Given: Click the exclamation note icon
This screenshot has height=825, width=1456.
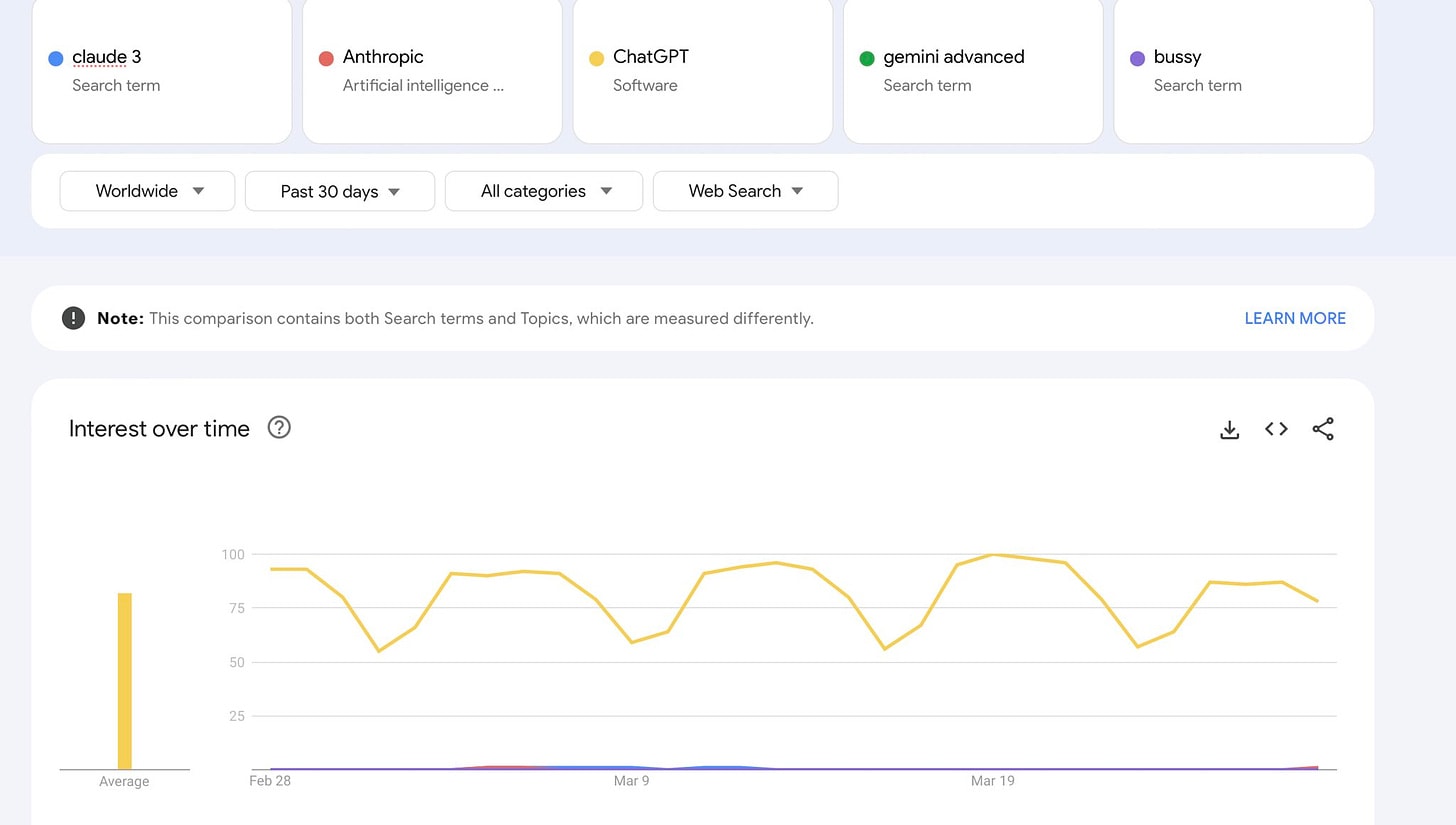Looking at the screenshot, I should tap(73, 318).
